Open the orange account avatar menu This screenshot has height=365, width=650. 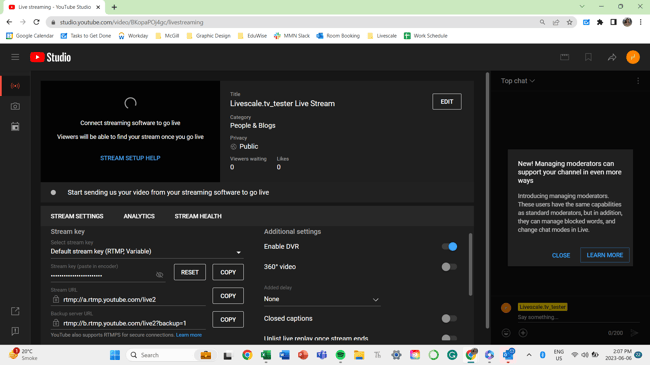pos(633,57)
